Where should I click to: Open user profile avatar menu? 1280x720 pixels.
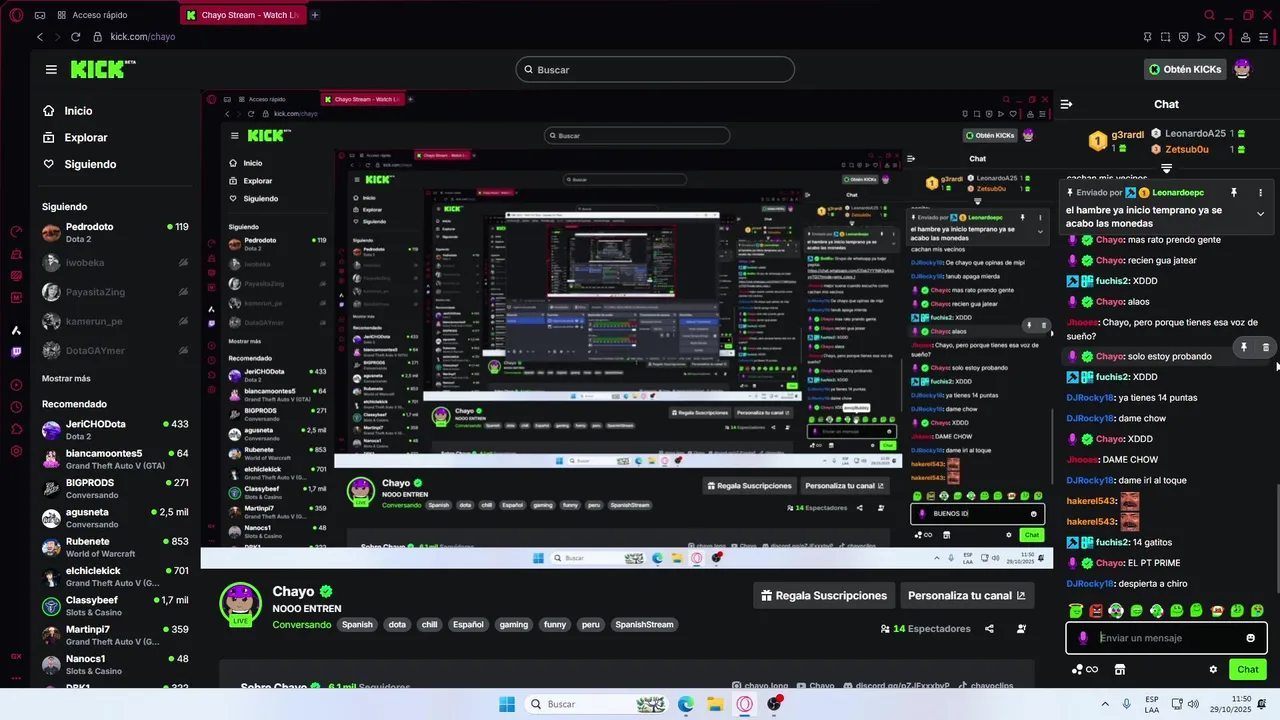pos(1242,69)
